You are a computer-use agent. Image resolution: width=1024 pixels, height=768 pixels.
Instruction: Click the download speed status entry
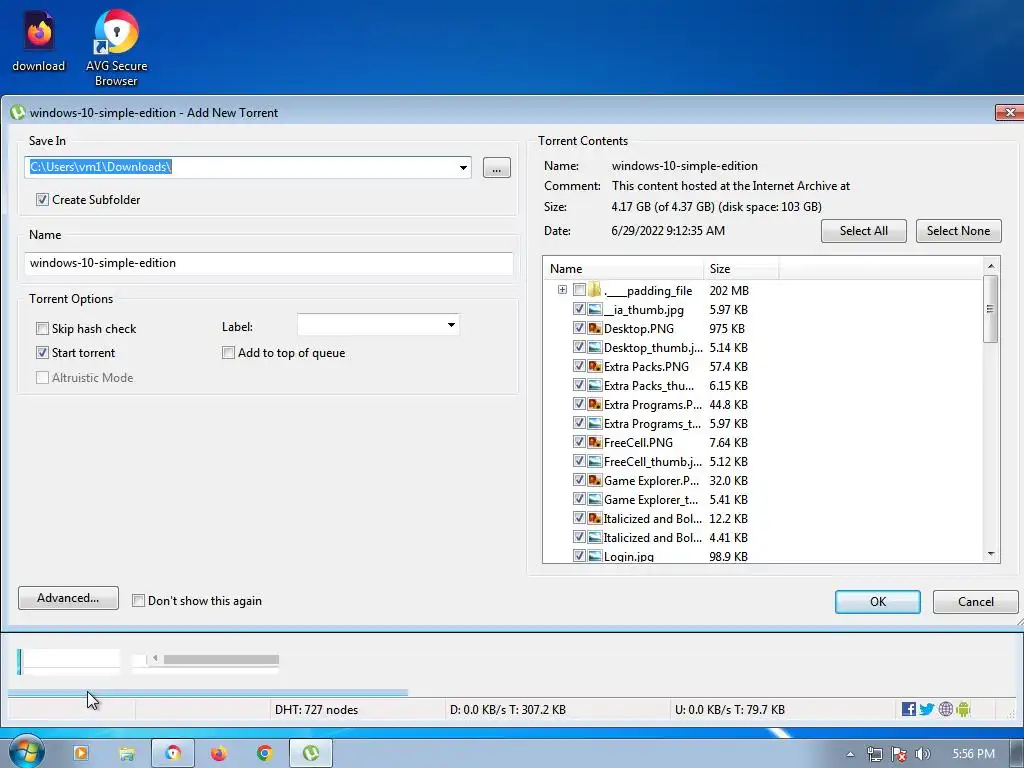click(x=507, y=709)
